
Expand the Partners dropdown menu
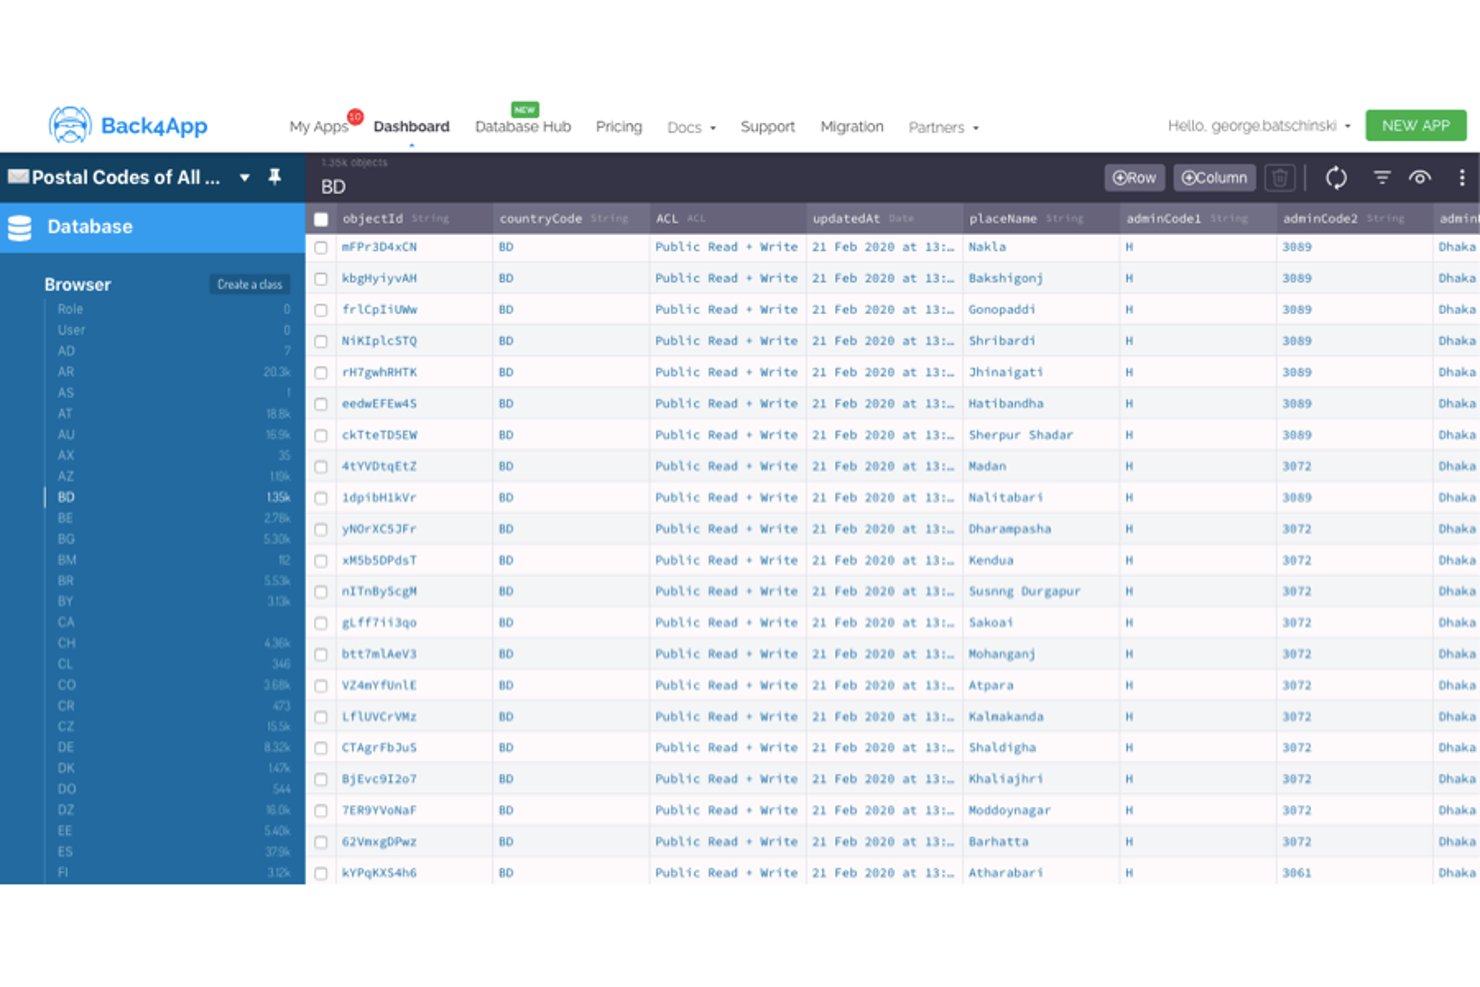point(943,127)
